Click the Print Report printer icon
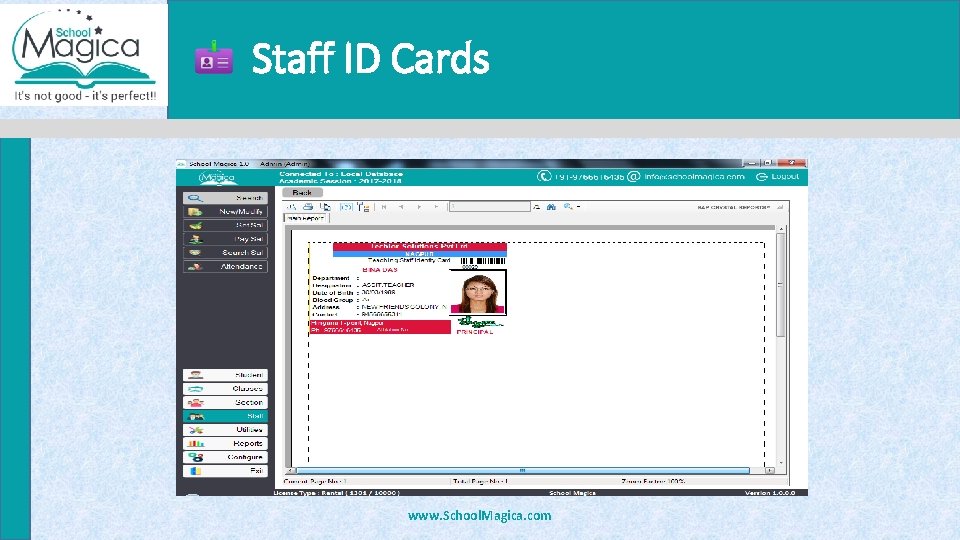Viewport: 960px width, 540px height. coord(308,207)
